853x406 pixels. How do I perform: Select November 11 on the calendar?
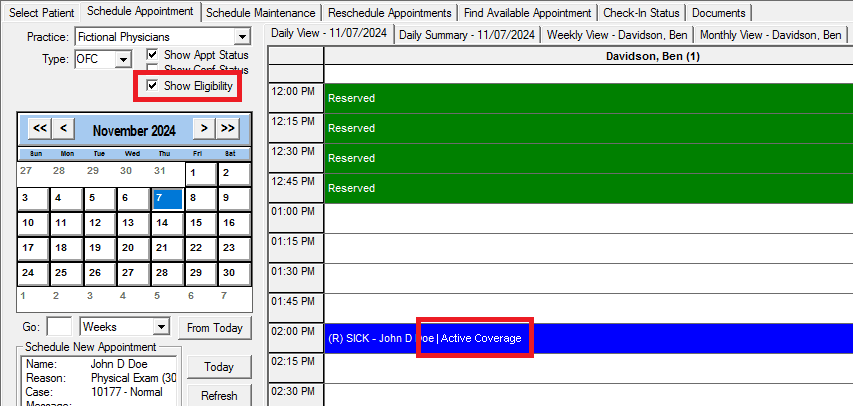click(x=66, y=224)
